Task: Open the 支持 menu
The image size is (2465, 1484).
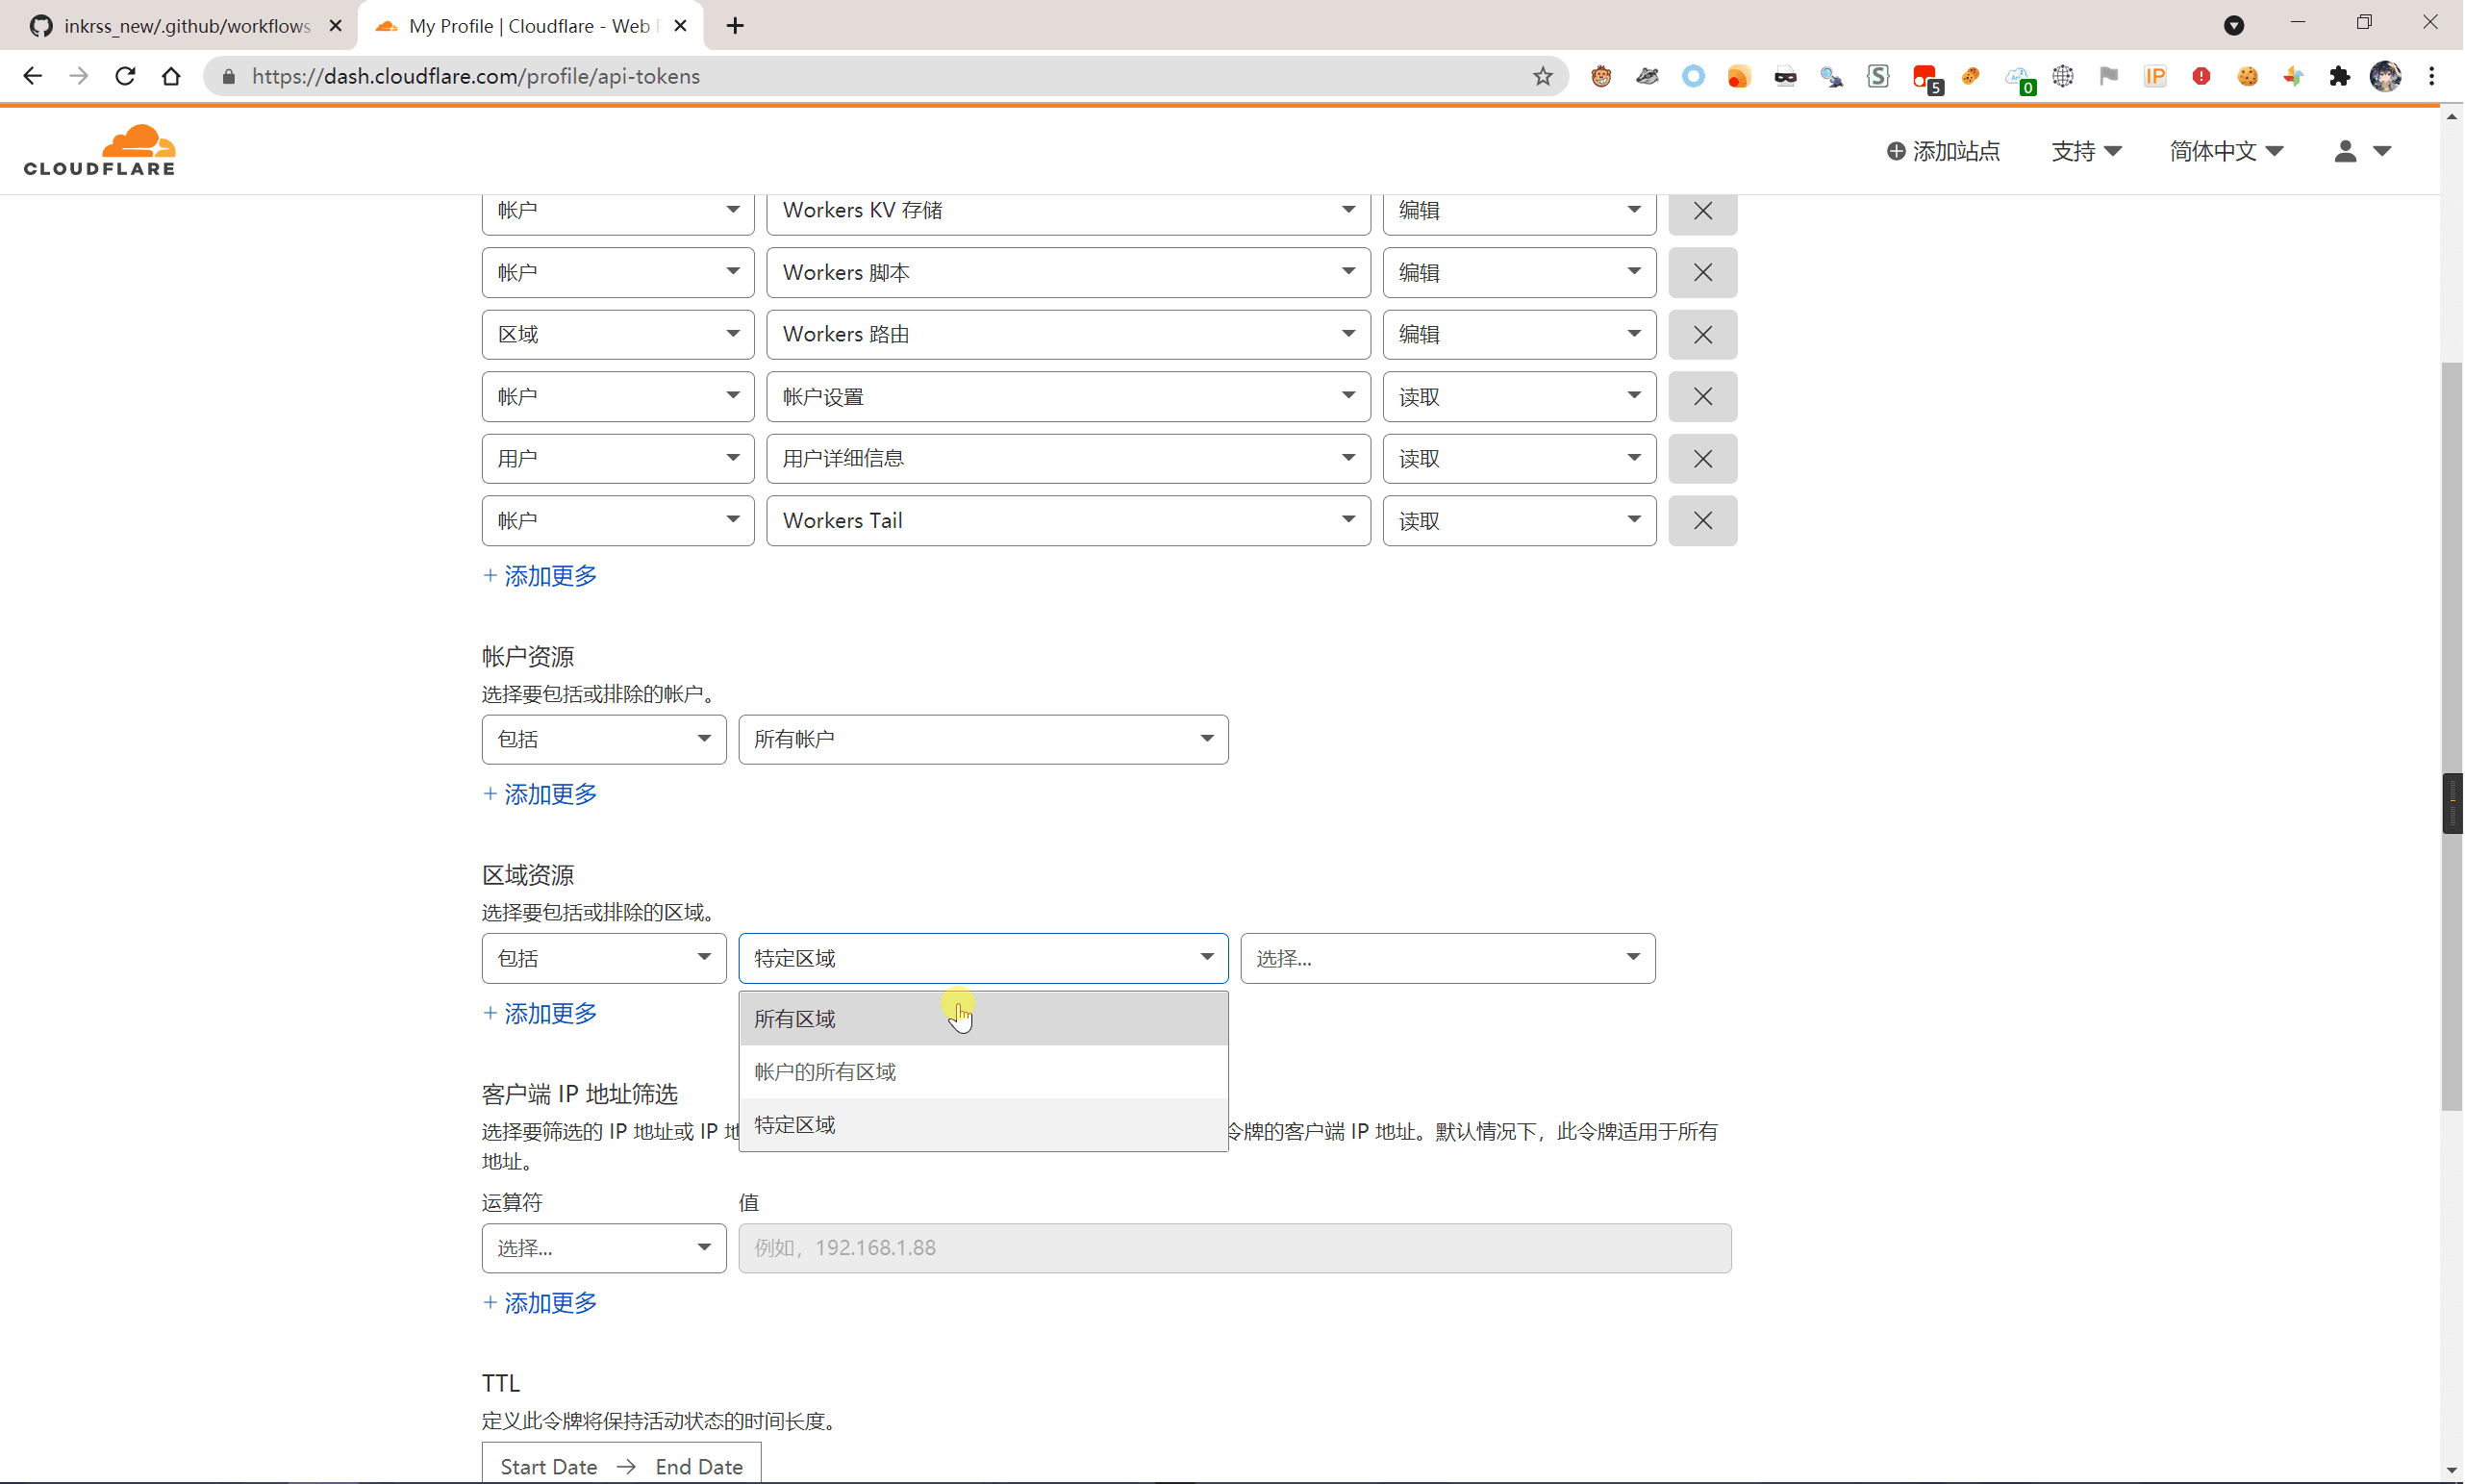Action: click(x=2086, y=151)
